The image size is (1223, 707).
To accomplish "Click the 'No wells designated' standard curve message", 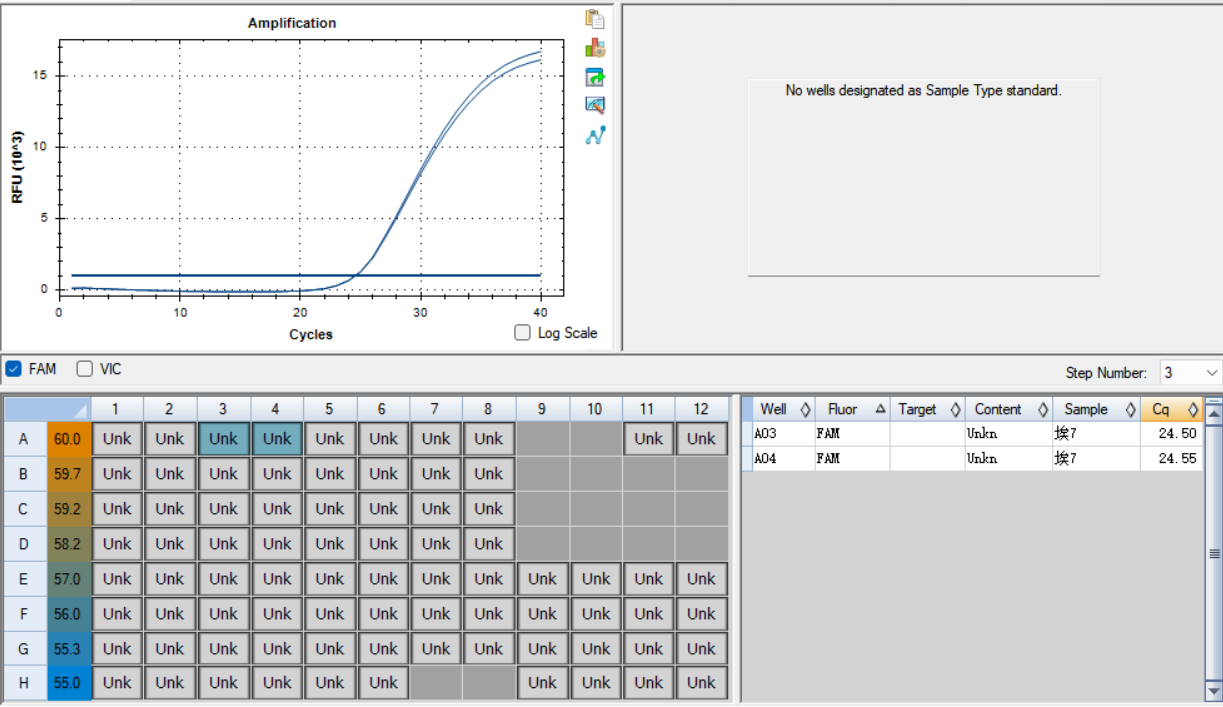I will pos(923,90).
